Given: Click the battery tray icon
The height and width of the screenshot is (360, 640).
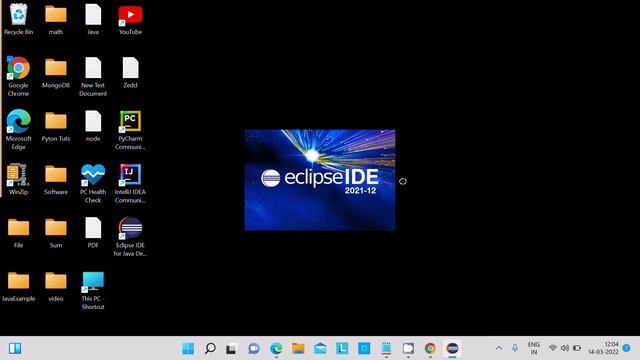Looking at the screenshot, I should 577,348.
